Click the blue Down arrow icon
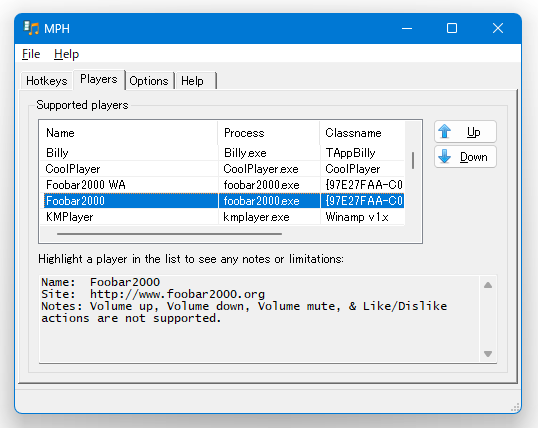Image resolution: width=538 pixels, height=428 pixels. click(445, 157)
